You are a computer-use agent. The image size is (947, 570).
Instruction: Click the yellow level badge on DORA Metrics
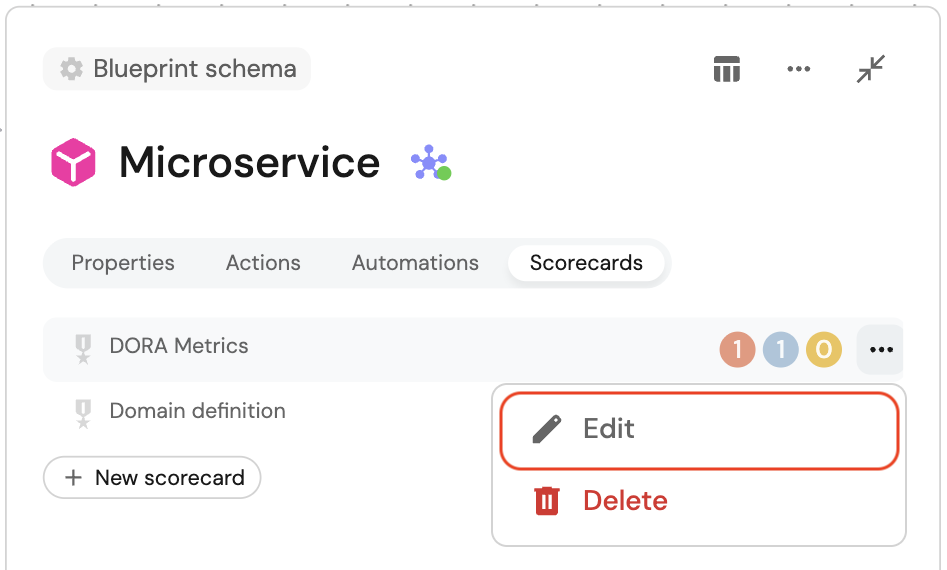click(x=824, y=350)
